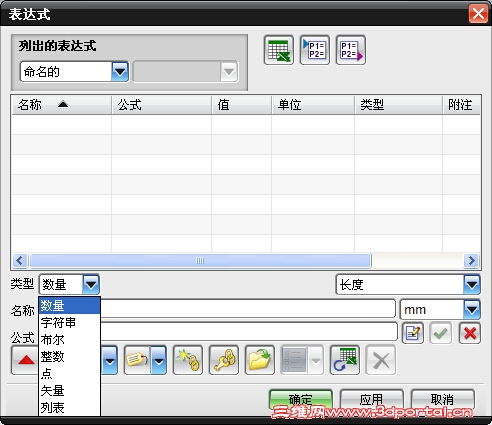The image size is (492, 425).
Task: Click the 确定 button
Action: point(301,399)
